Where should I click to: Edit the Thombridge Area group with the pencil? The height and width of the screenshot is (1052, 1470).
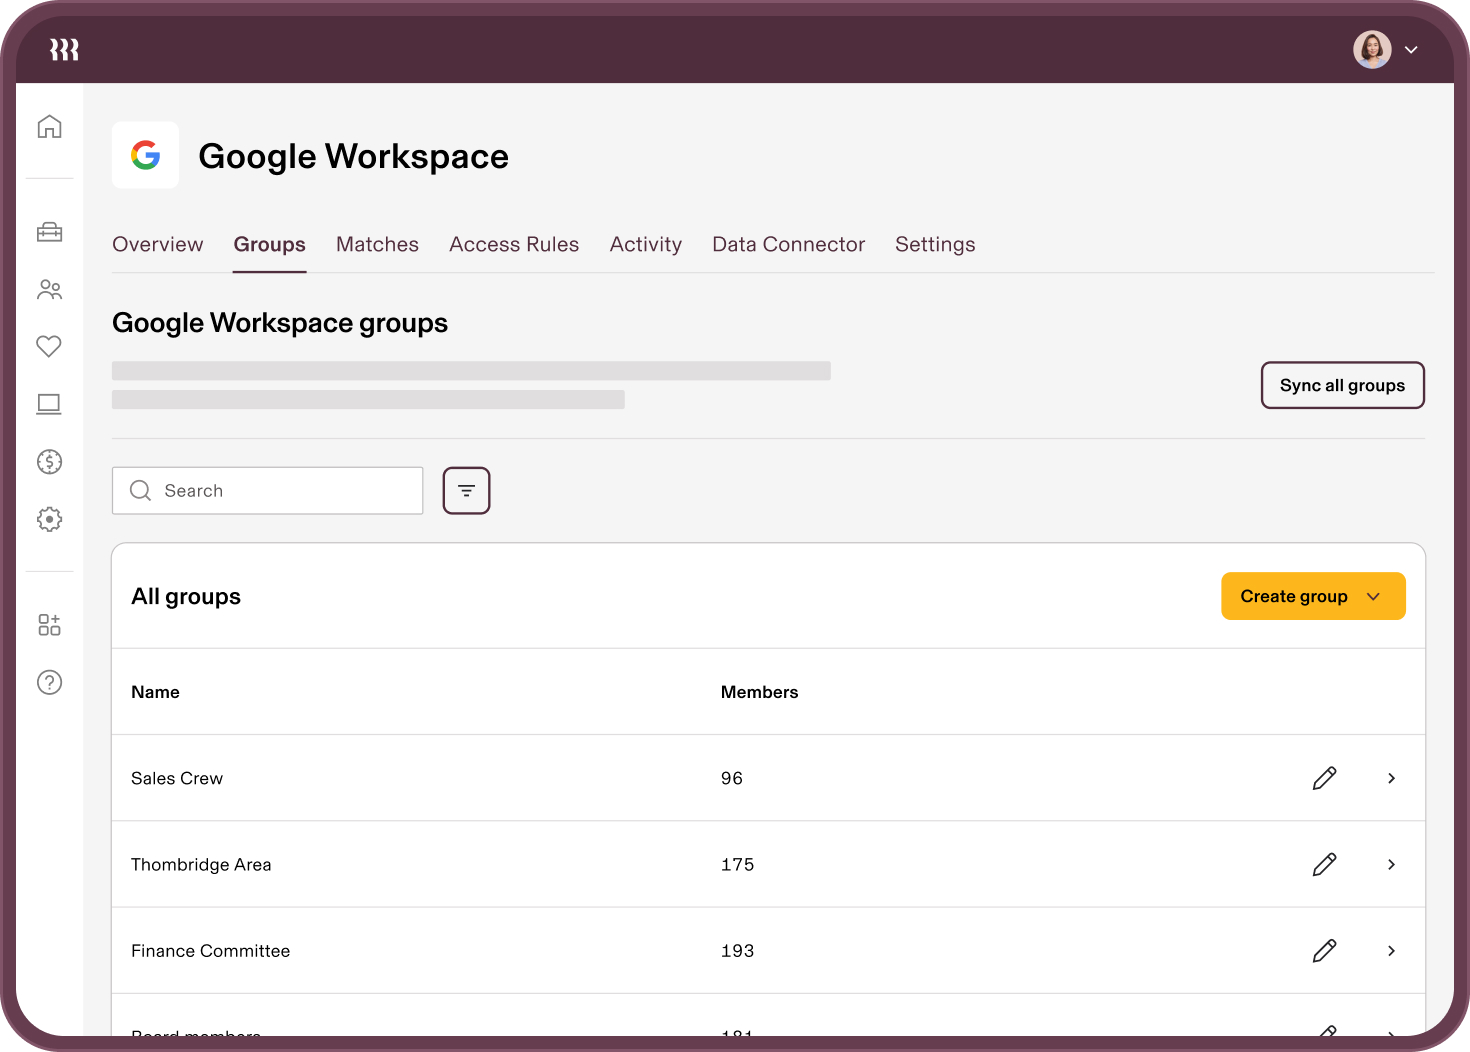point(1324,864)
